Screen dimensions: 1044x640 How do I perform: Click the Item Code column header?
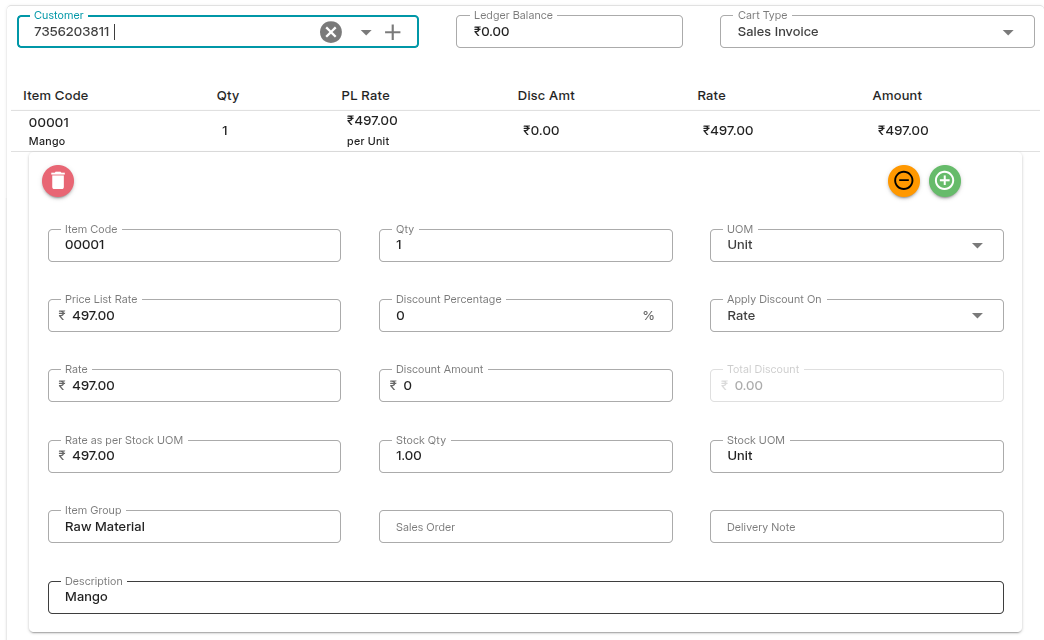point(55,96)
